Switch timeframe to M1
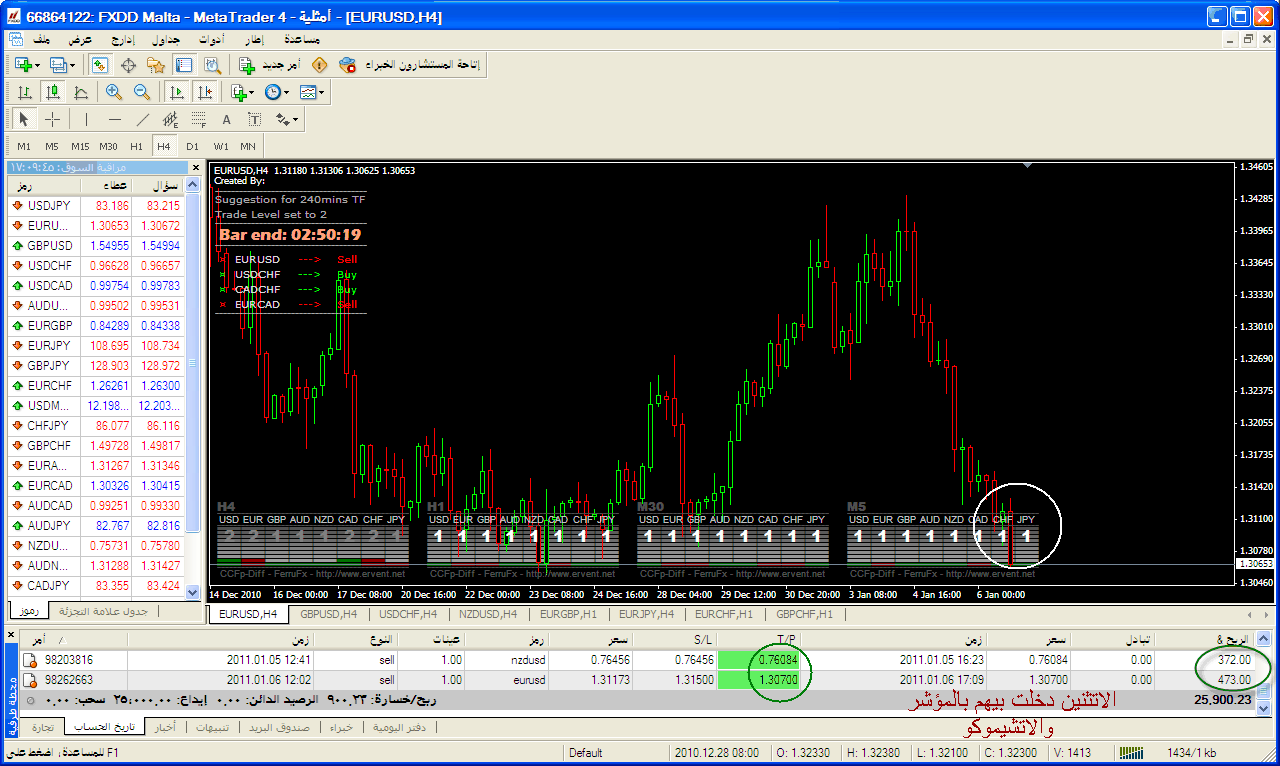The height and width of the screenshot is (766, 1280). pyautogui.click(x=24, y=146)
